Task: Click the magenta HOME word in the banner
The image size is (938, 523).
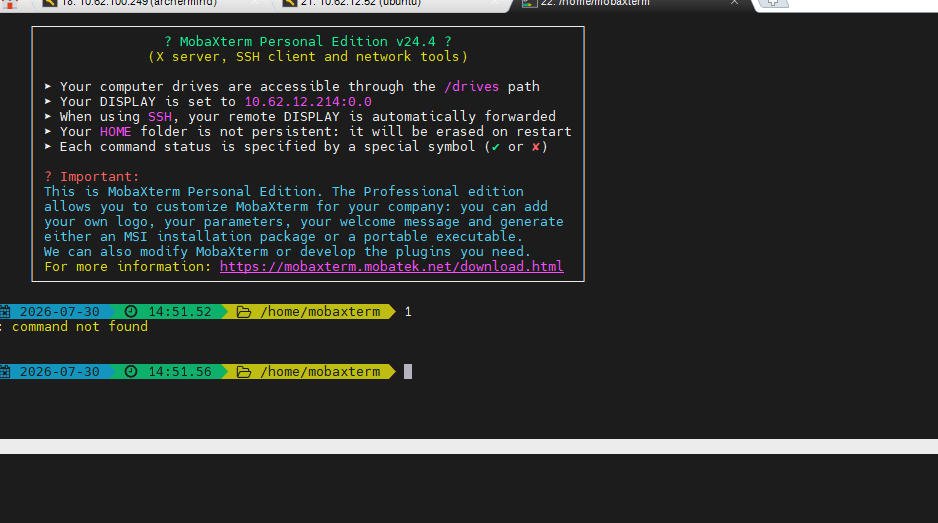Action: click(115, 132)
